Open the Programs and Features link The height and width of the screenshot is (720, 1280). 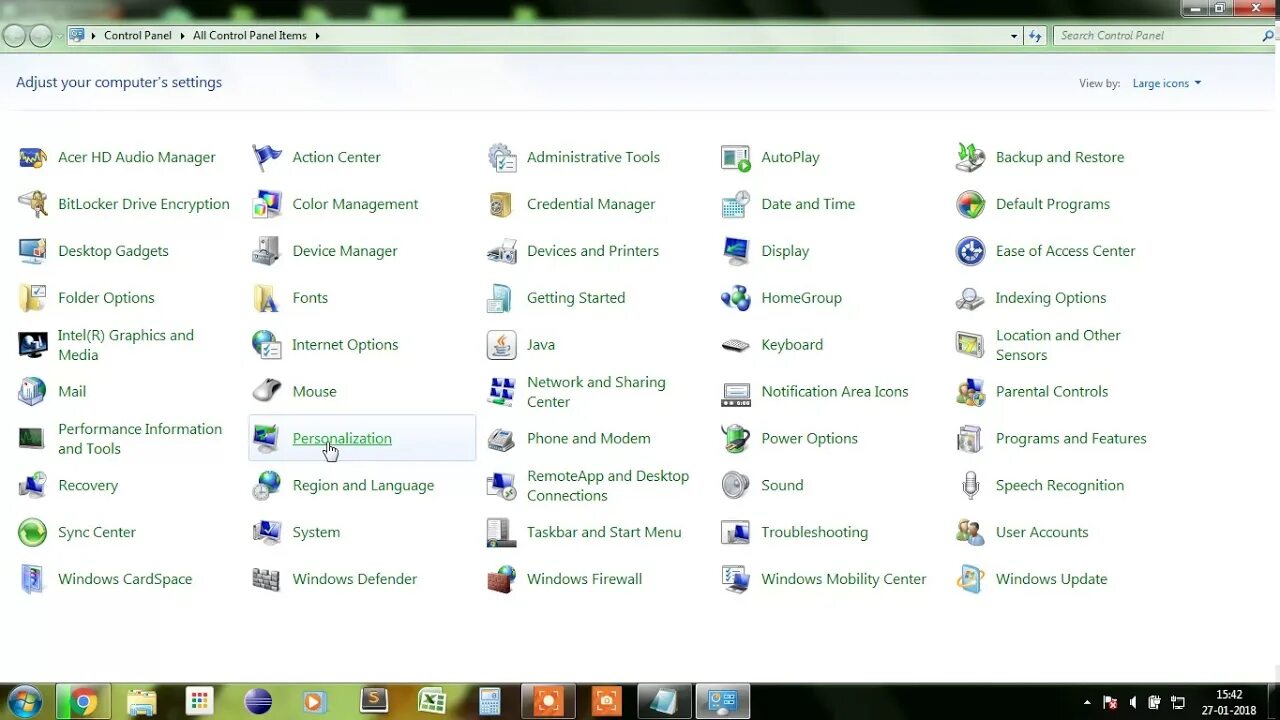pos(1071,438)
